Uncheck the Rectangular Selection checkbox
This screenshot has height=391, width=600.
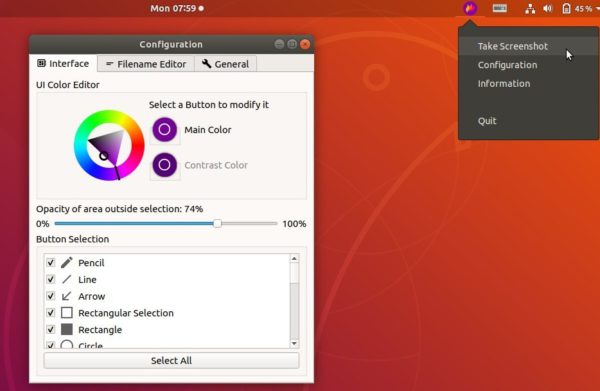coord(51,313)
